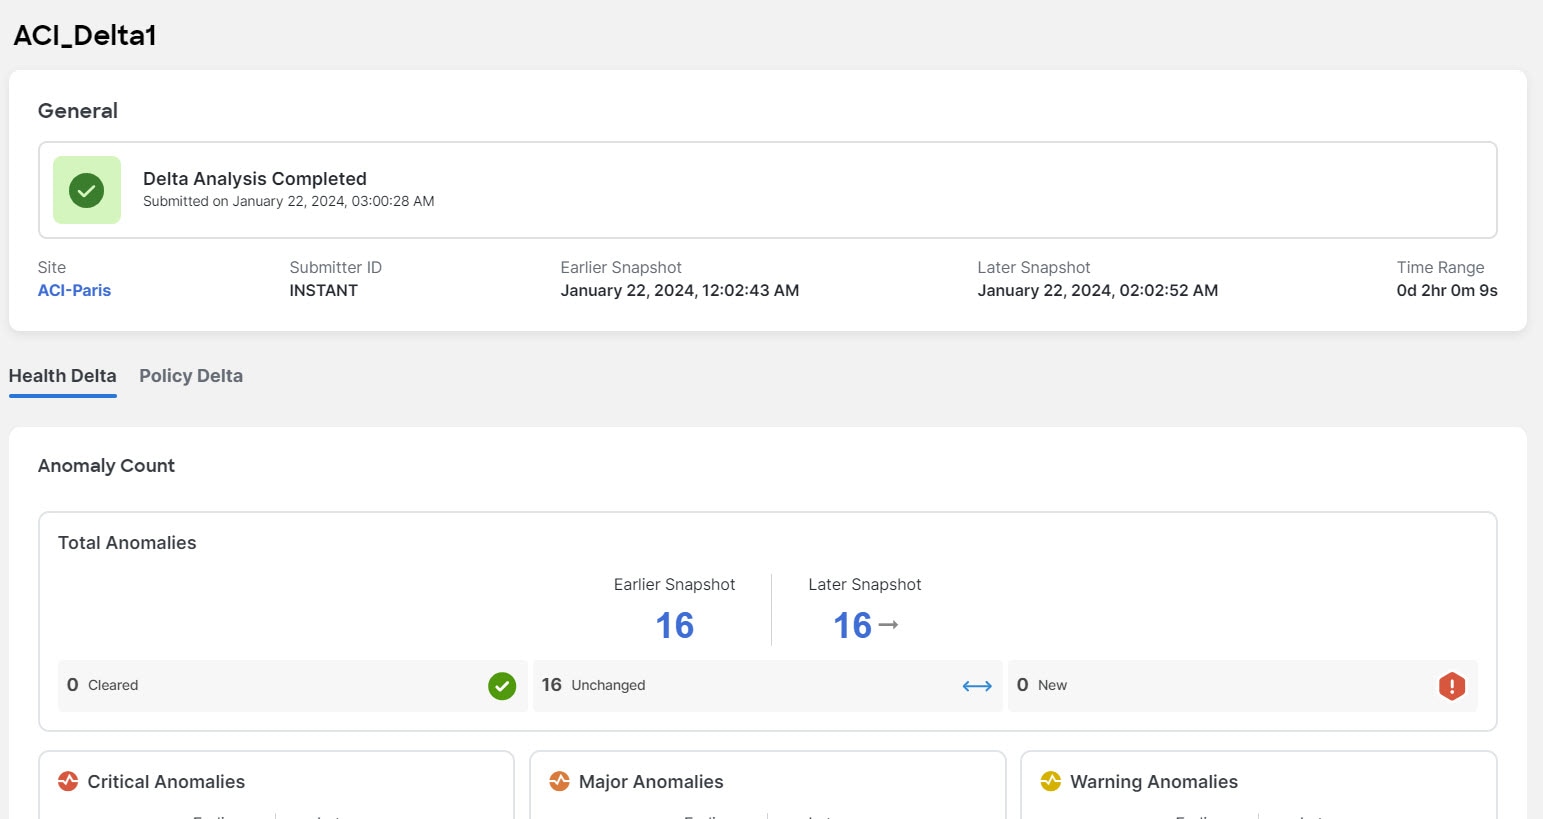Click the Warning Anomalies card title
This screenshot has height=819, width=1543.
point(1154,782)
